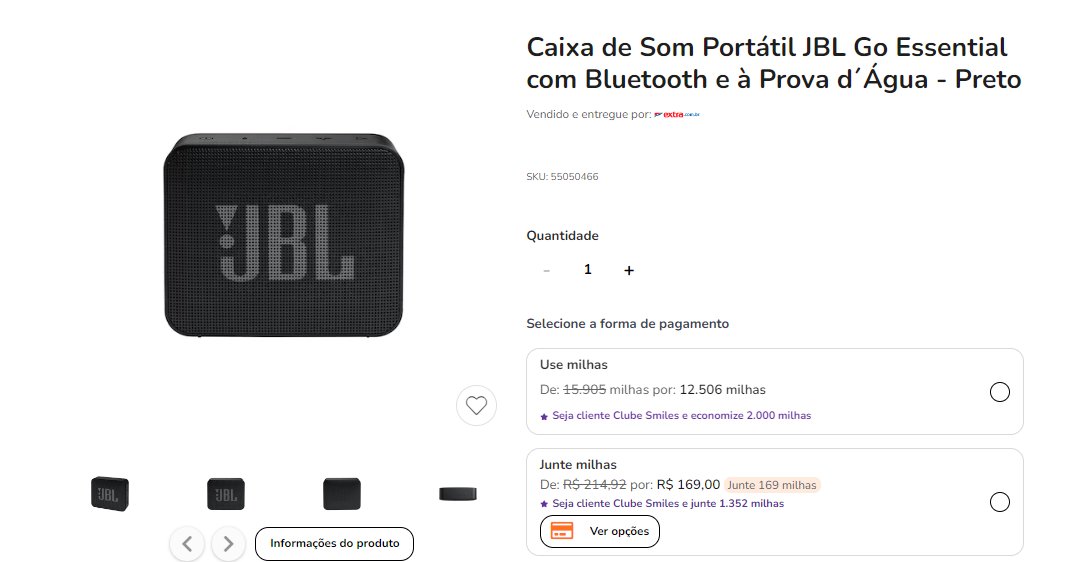Select the second front-view JBL thumbnail
Image resolution: width=1065 pixels, height=562 pixels.
tap(226, 494)
